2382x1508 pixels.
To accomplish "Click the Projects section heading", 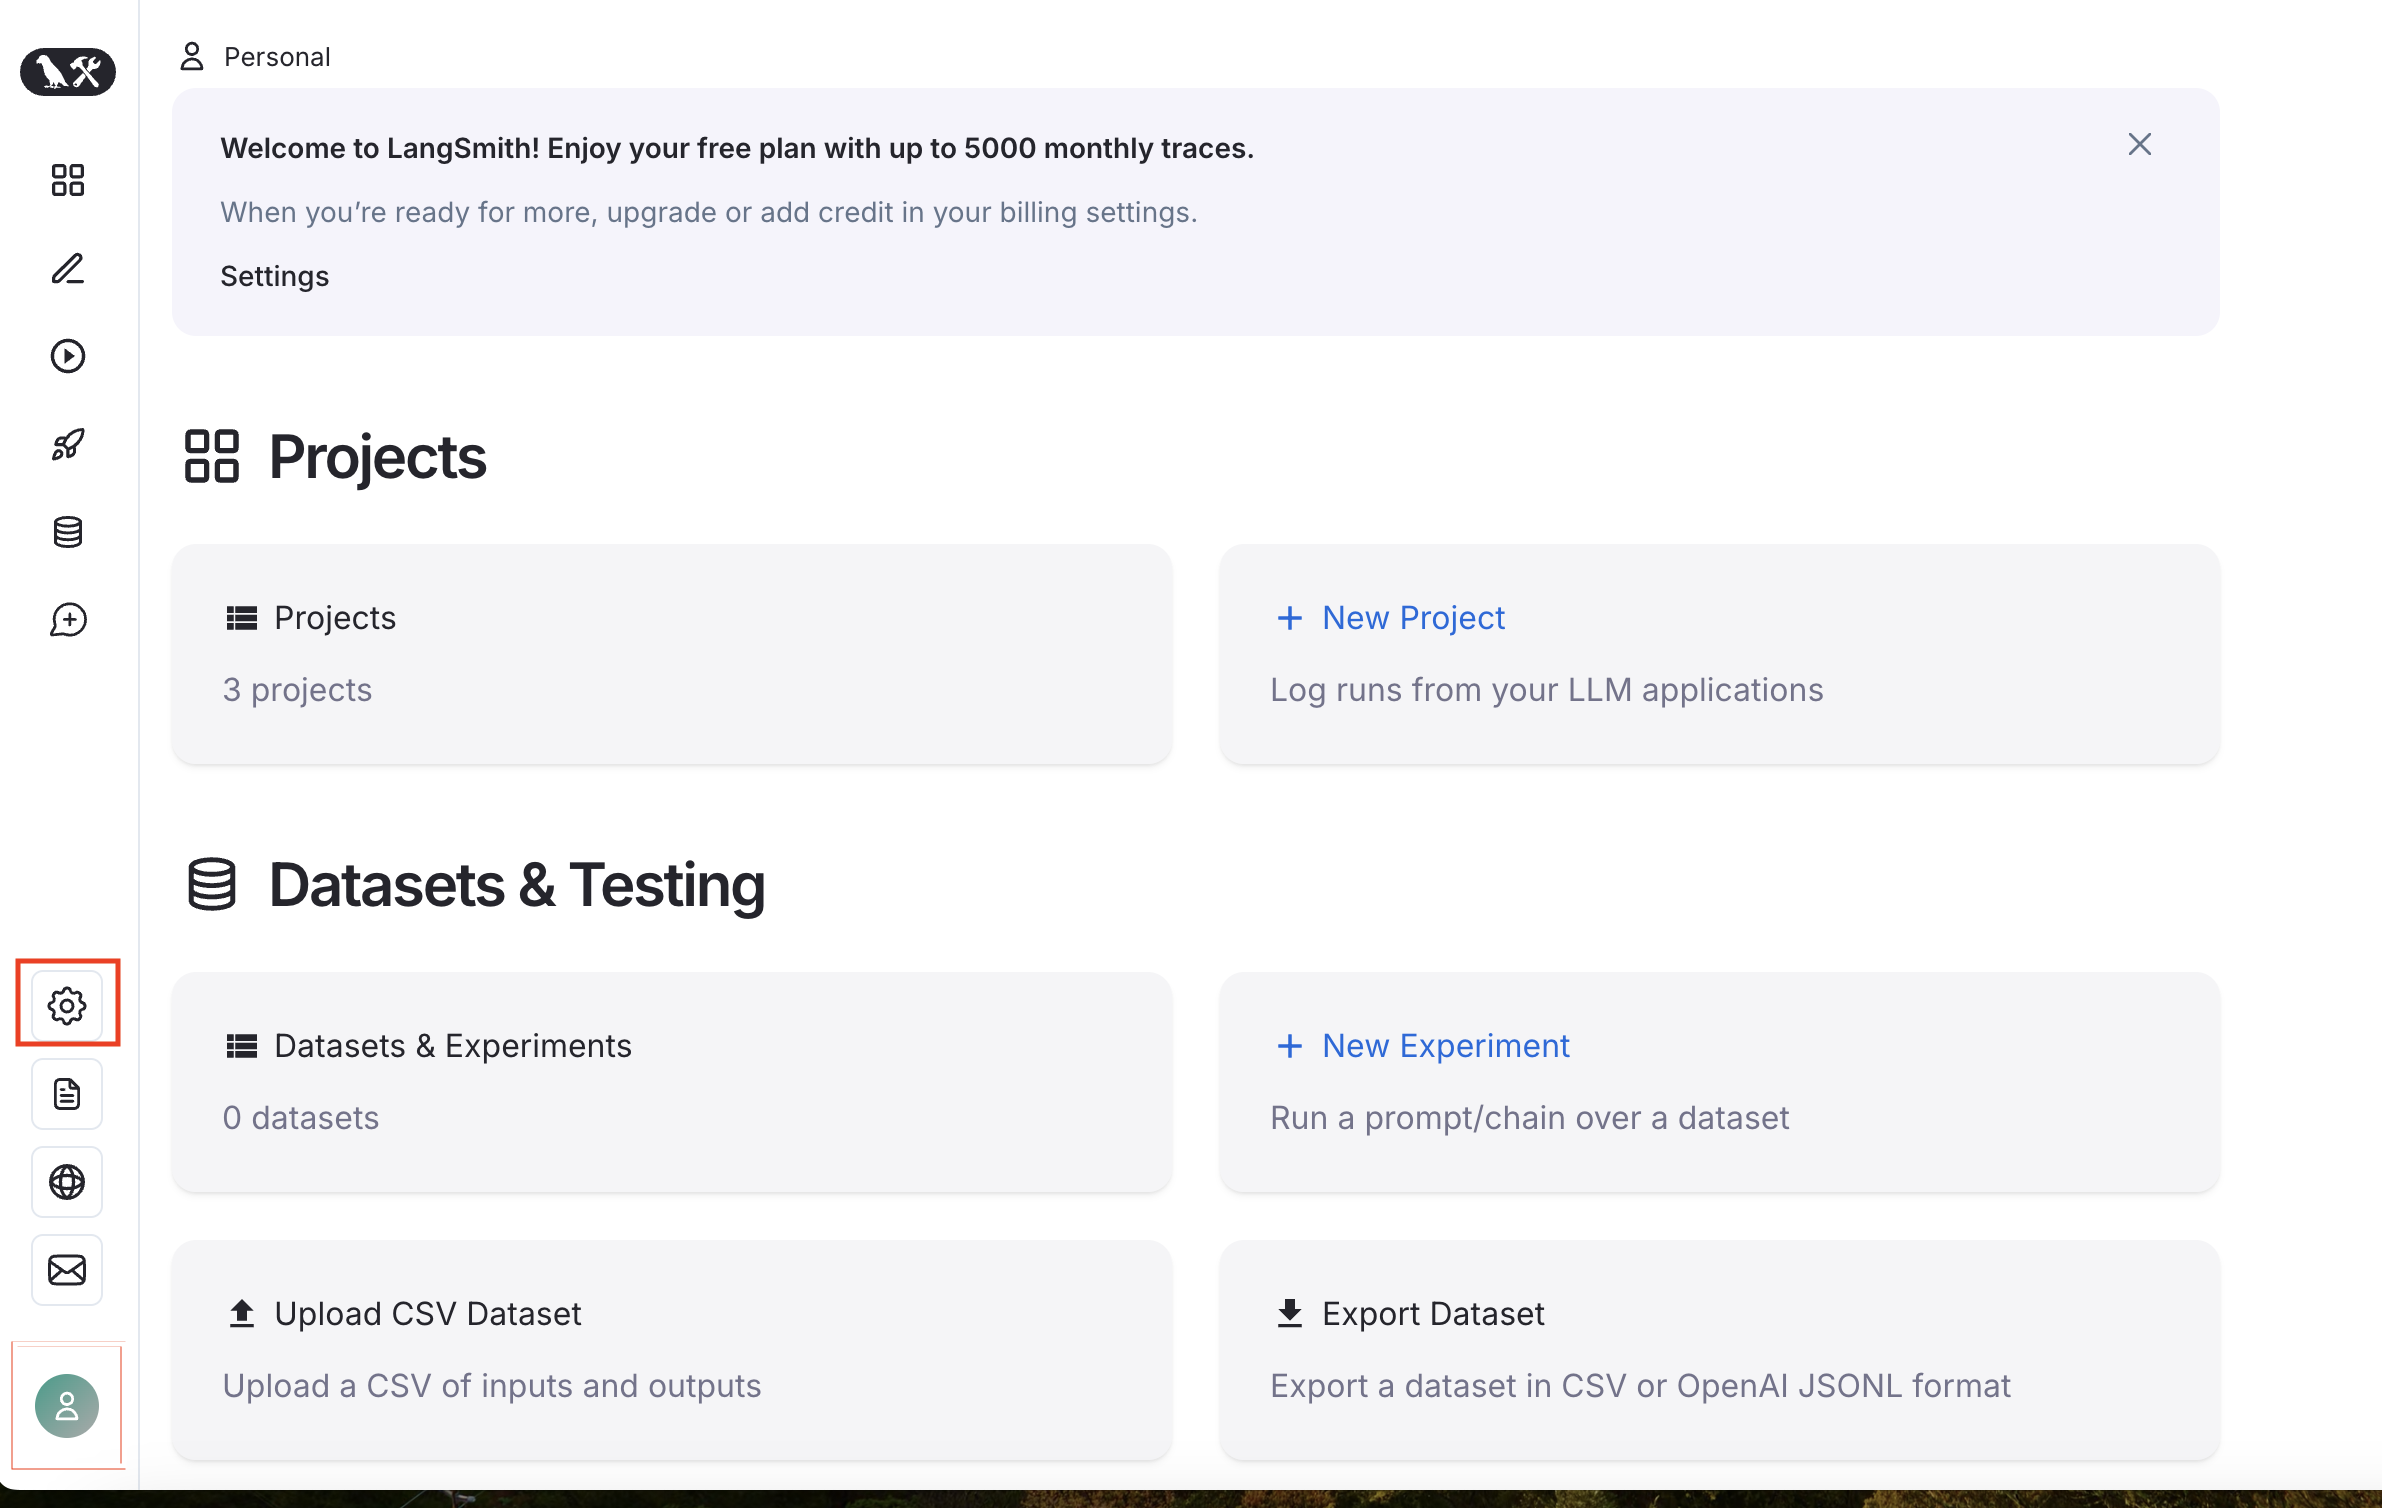I will pyautogui.click(x=377, y=457).
